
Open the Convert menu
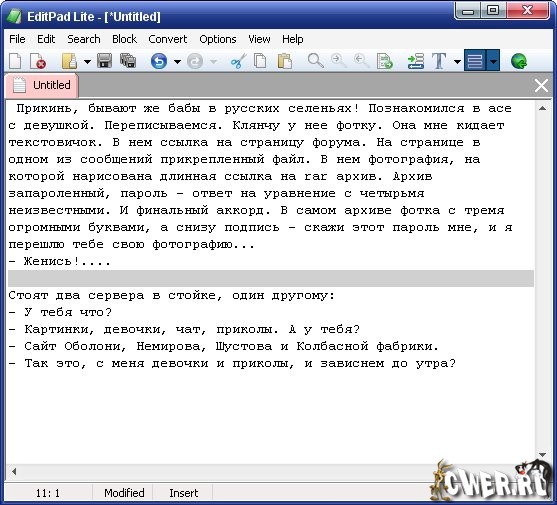pyautogui.click(x=167, y=39)
